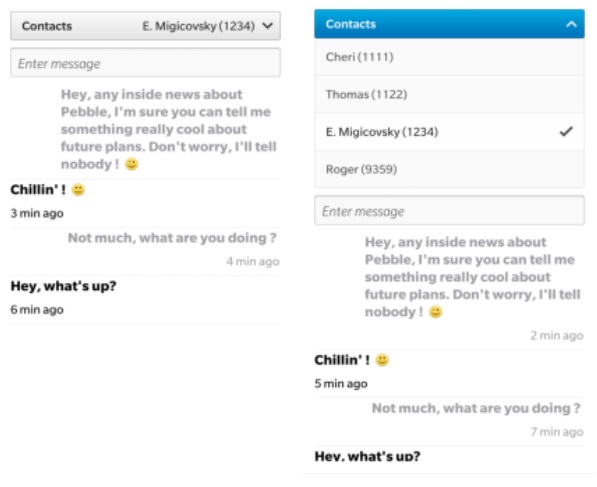
Task: Collapse the expanded blue Contacts header
Action: (x=449, y=24)
